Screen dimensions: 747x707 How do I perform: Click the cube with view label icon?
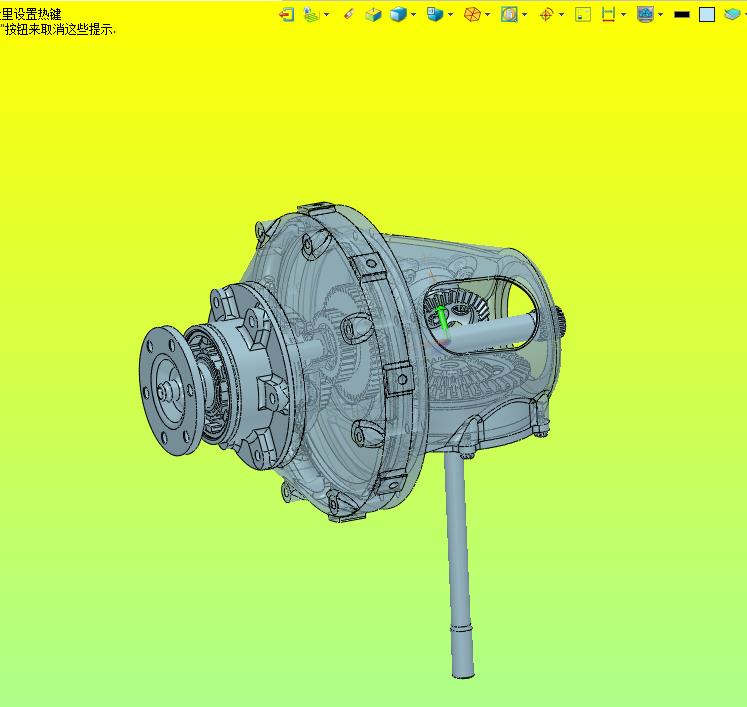(x=434, y=14)
